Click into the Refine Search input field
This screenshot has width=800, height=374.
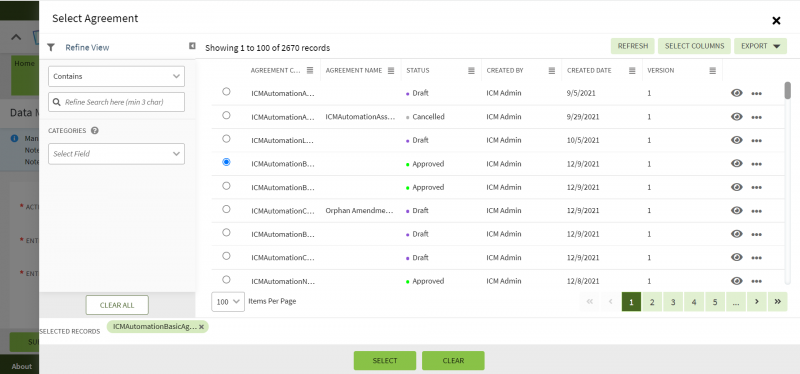click(x=116, y=102)
